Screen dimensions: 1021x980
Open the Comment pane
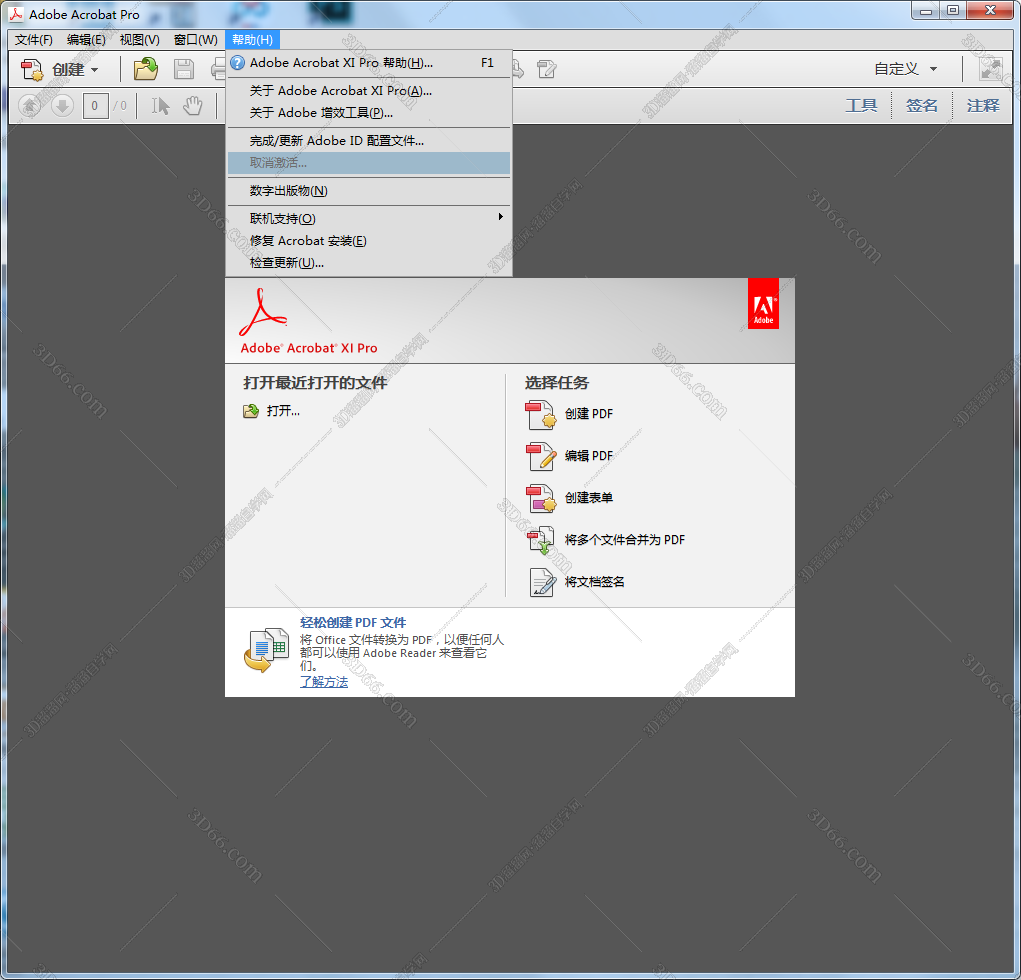pos(983,105)
